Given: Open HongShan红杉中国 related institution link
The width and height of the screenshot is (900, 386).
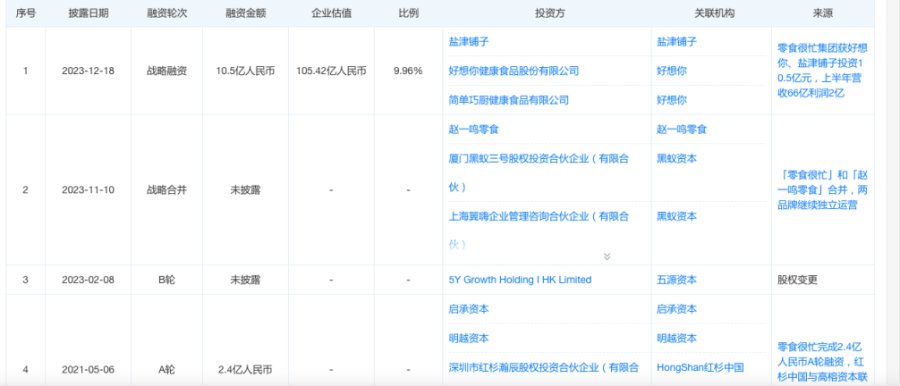Looking at the screenshot, I should coord(700,367).
